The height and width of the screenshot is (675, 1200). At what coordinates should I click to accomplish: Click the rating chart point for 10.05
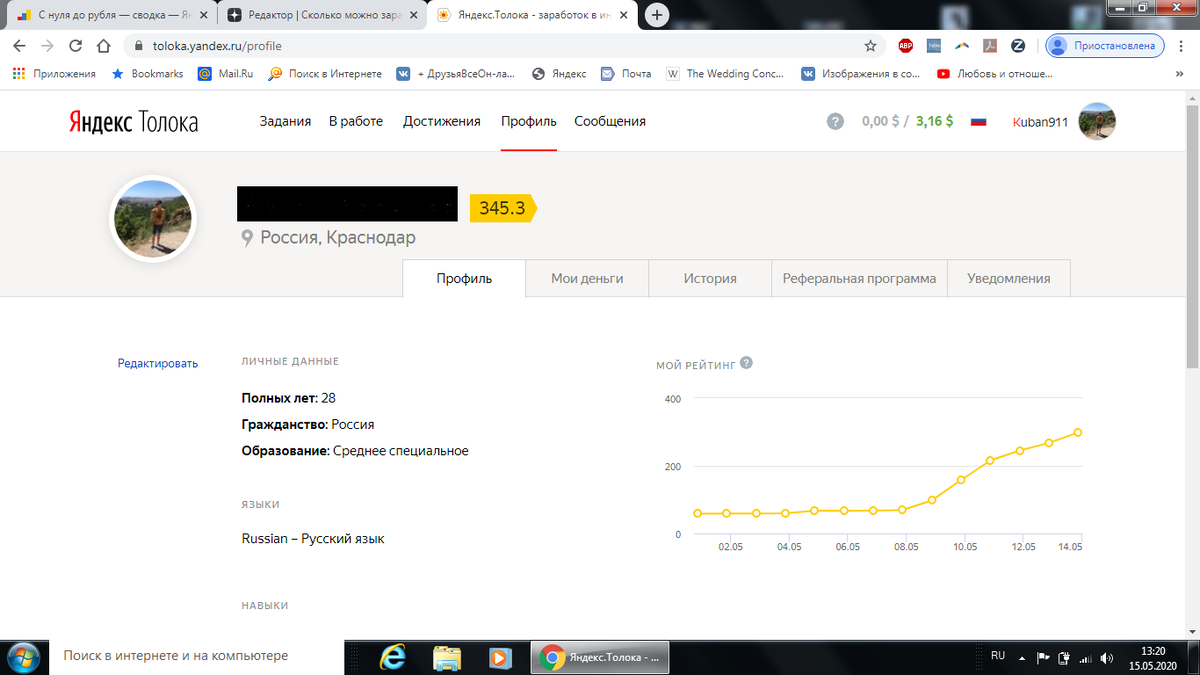pyautogui.click(x=961, y=480)
